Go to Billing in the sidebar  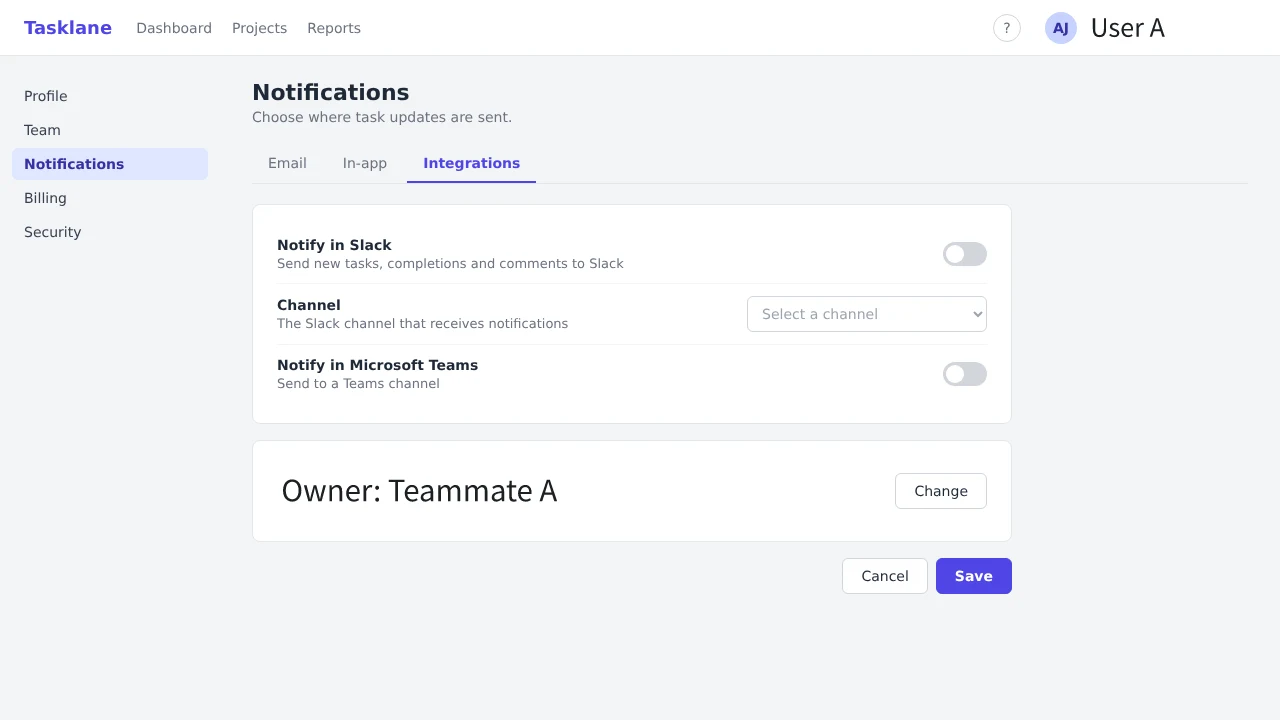pyautogui.click(x=110, y=198)
